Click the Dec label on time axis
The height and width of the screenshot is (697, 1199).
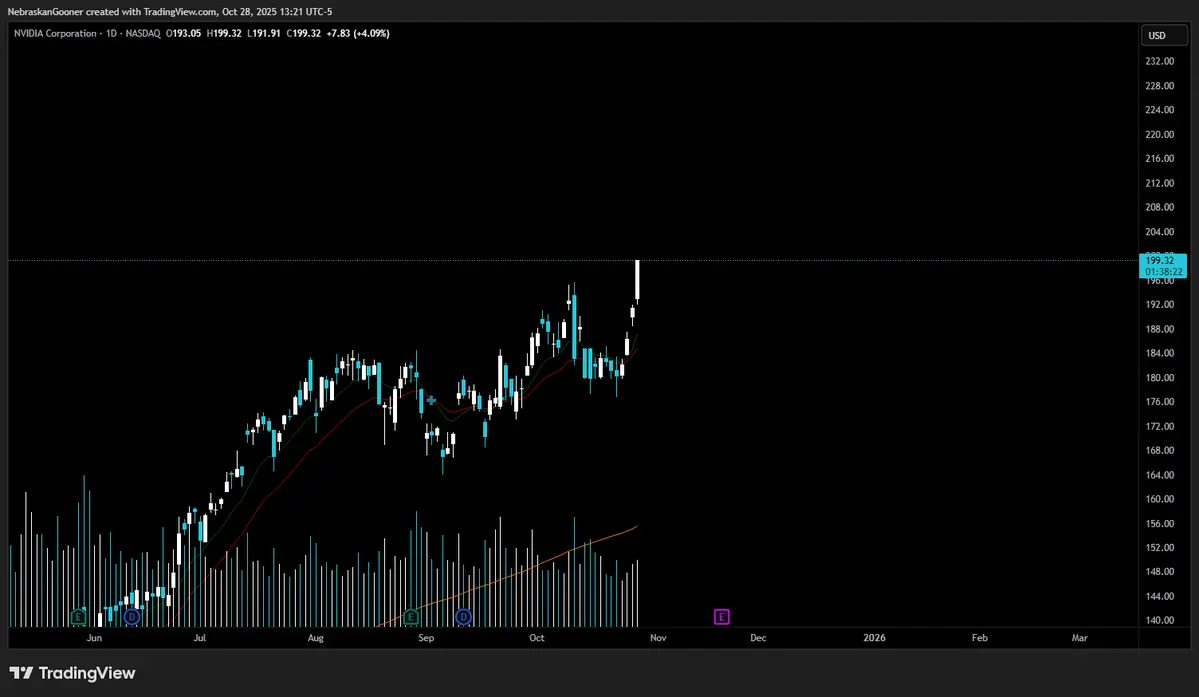pos(758,638)
